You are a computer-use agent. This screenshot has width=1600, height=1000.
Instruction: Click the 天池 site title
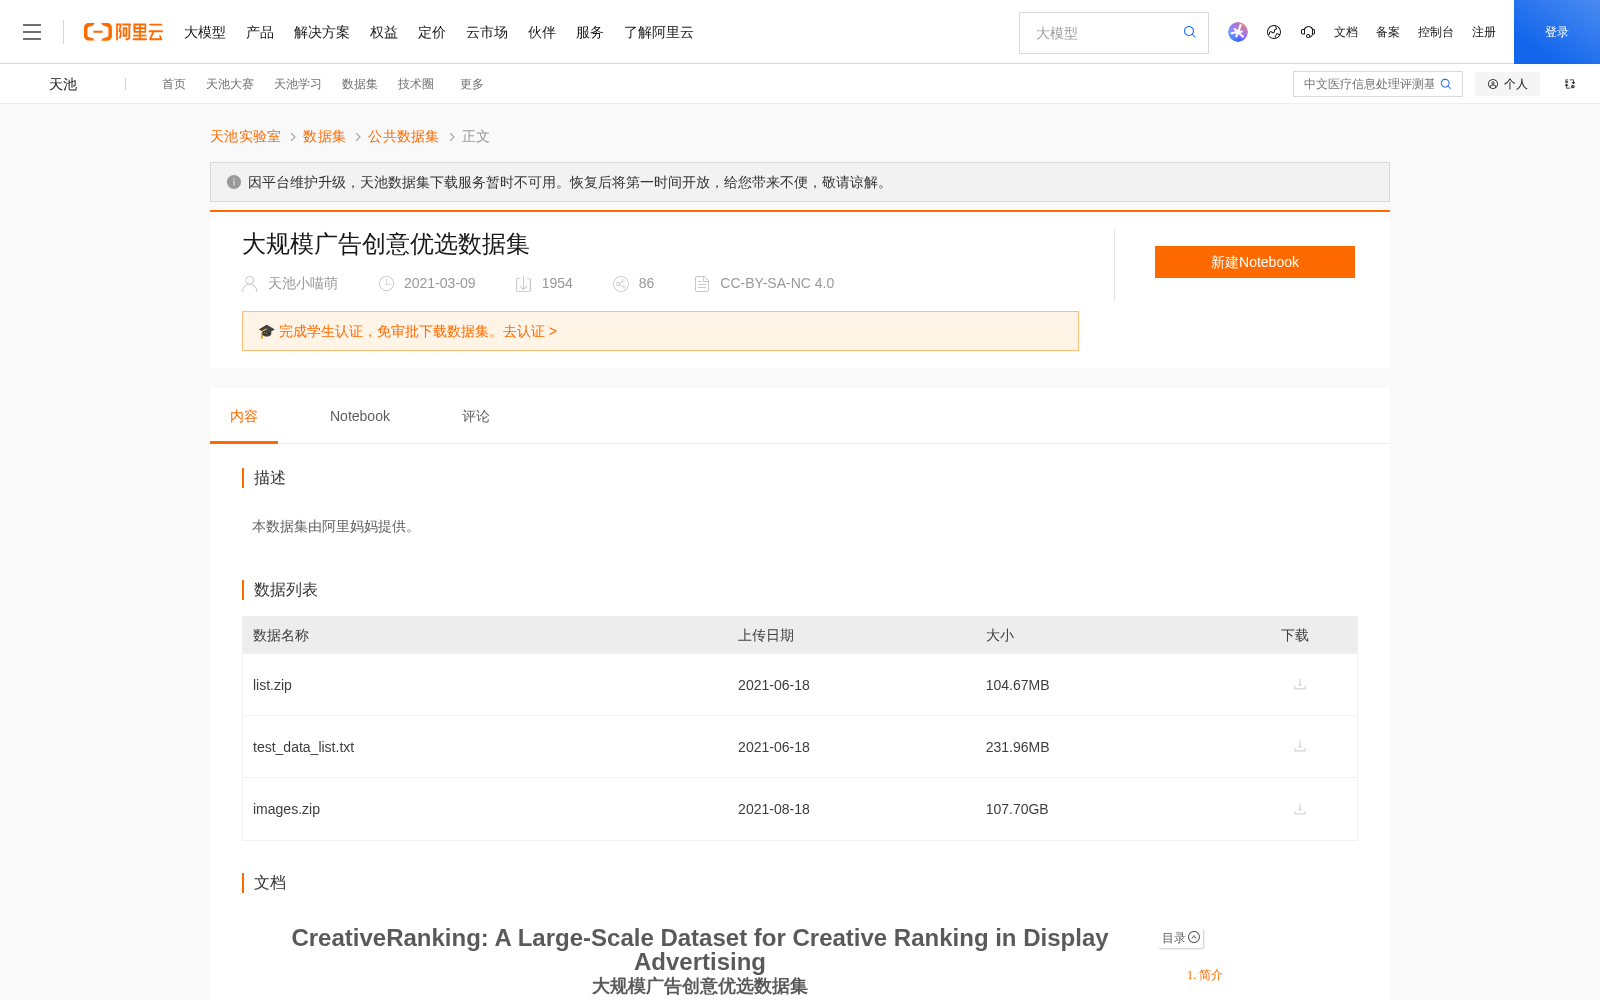click(x=63, y=84)
